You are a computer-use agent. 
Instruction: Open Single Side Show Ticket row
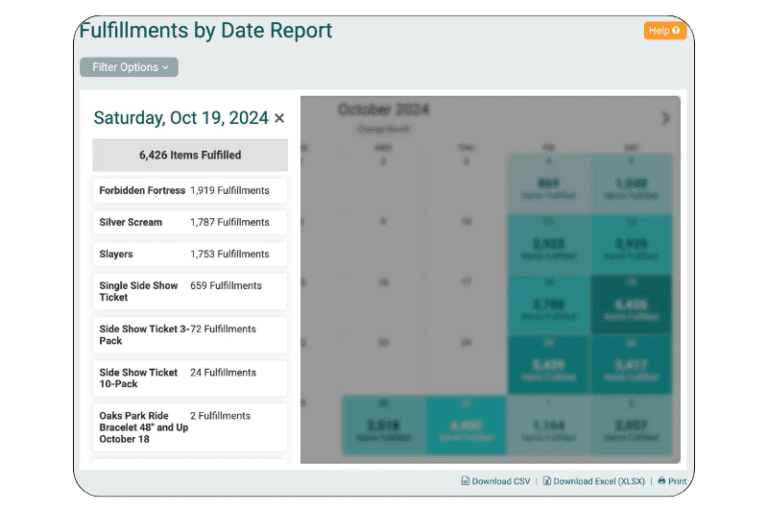click(x=189, y=291)
